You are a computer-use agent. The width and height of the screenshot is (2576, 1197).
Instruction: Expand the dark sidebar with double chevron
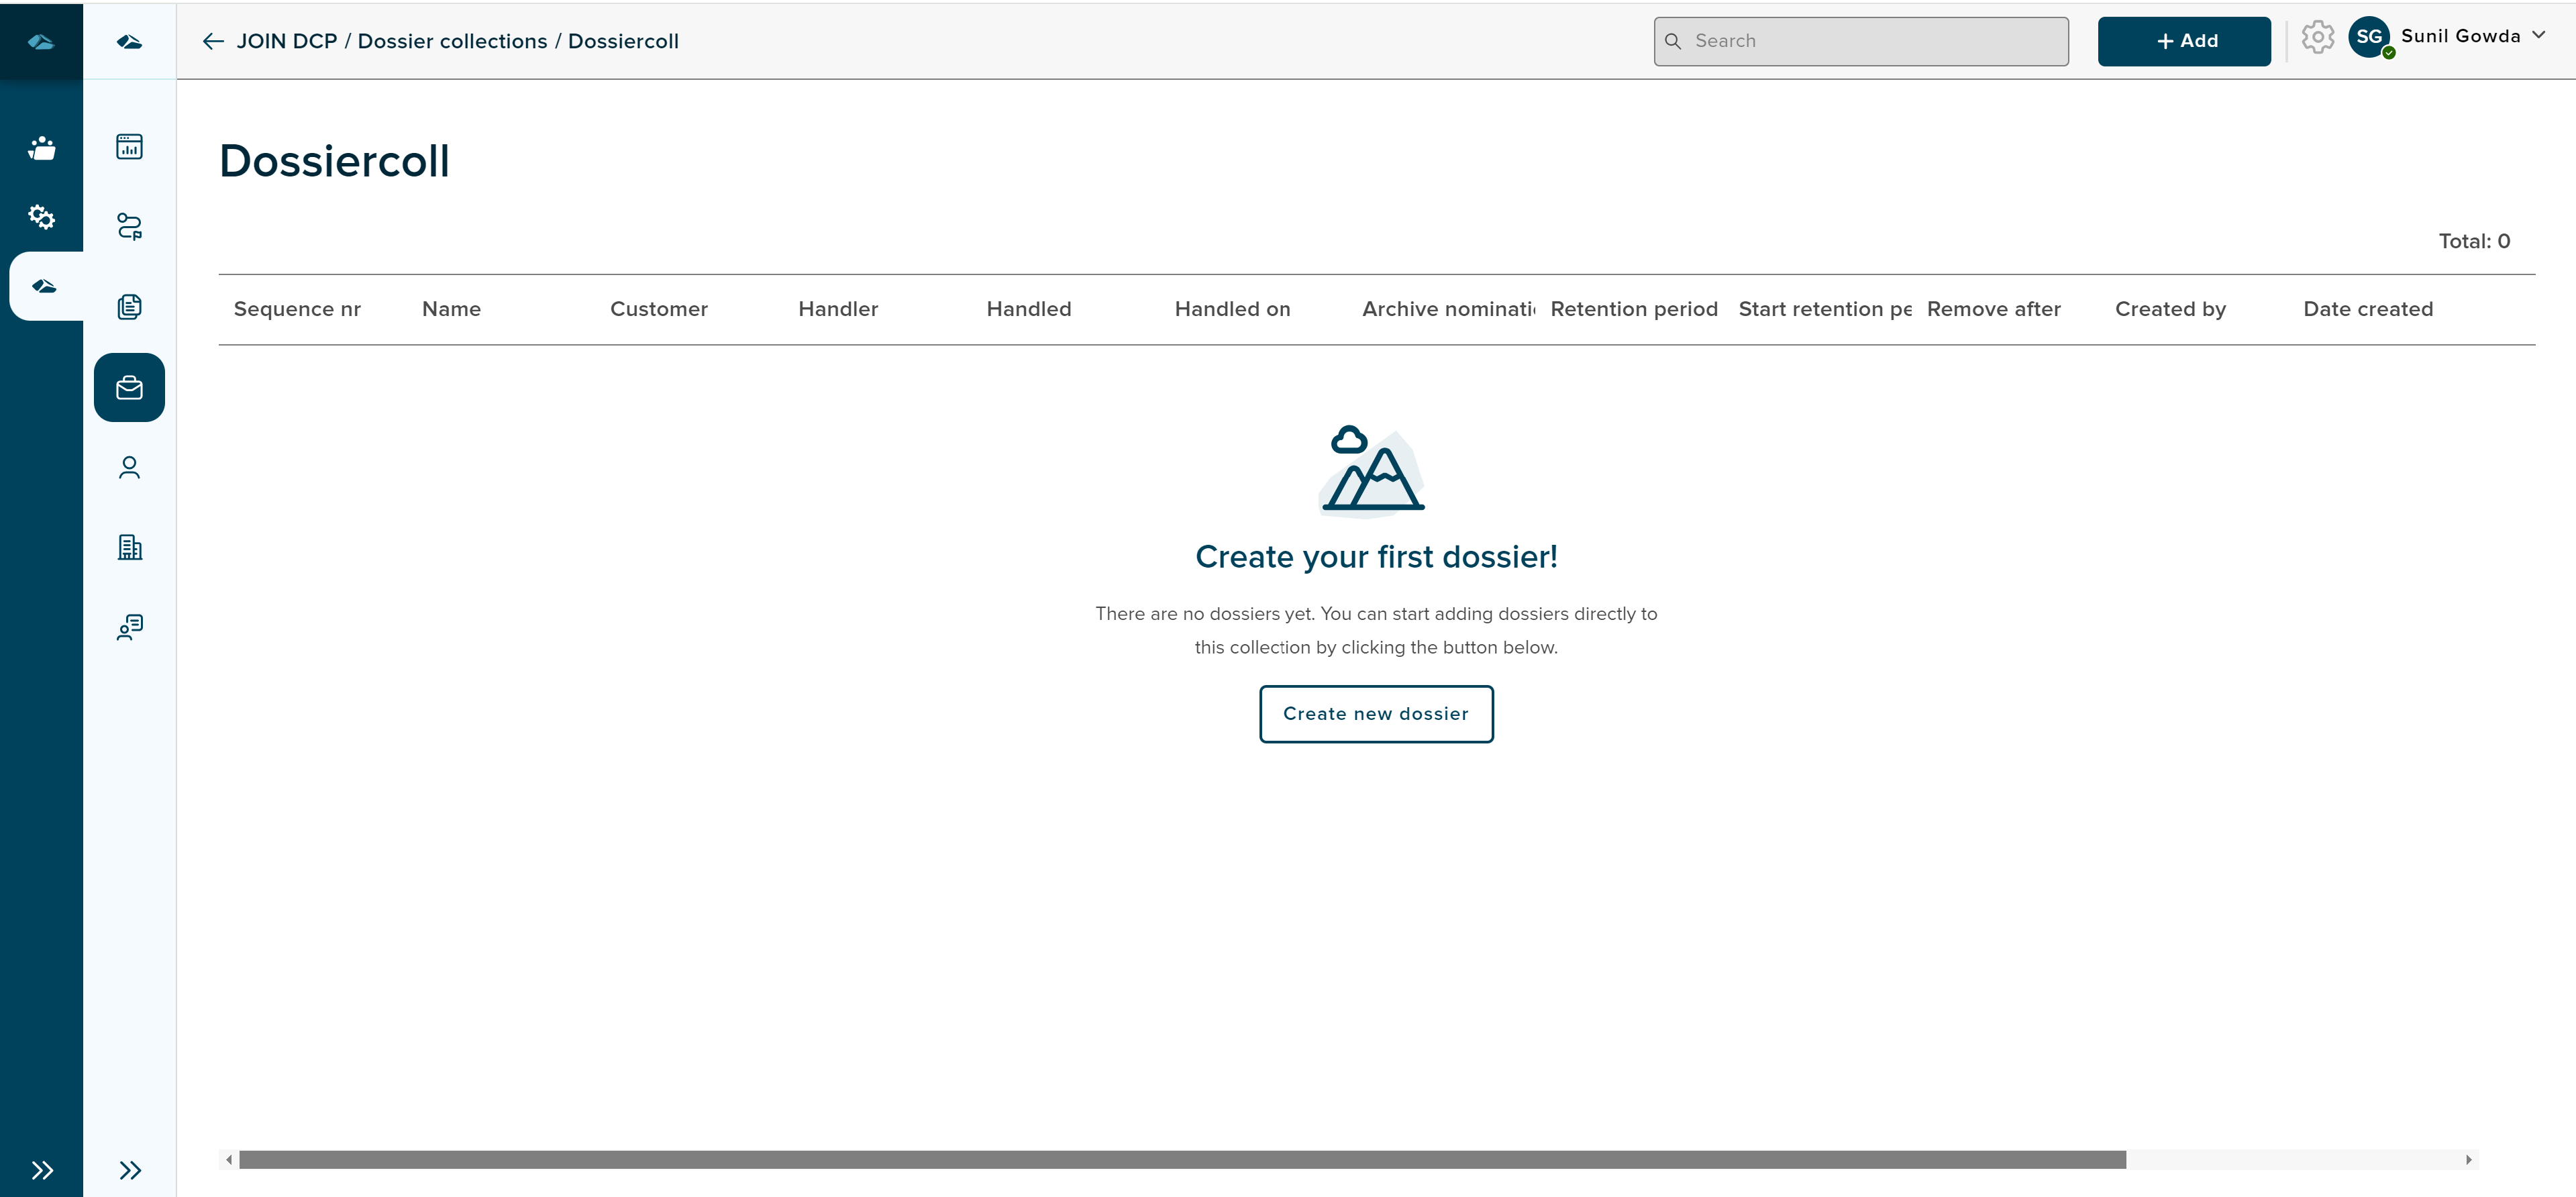(41, 1170)
